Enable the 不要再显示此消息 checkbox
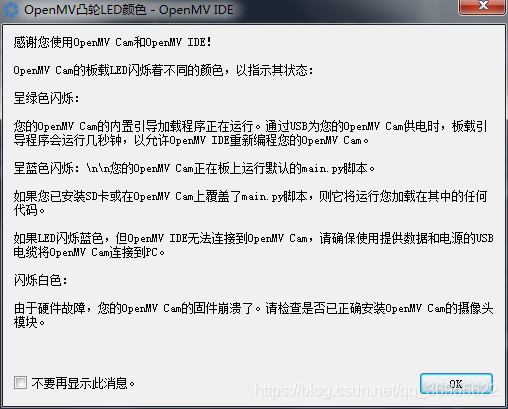The height and width of the screenshot is (409, 508). (20, 382)
